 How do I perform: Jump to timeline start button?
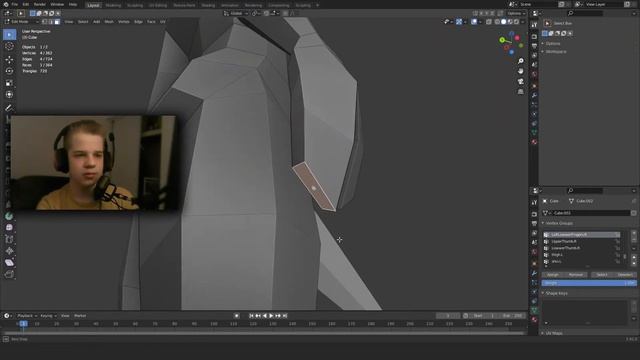pos(251,316)
